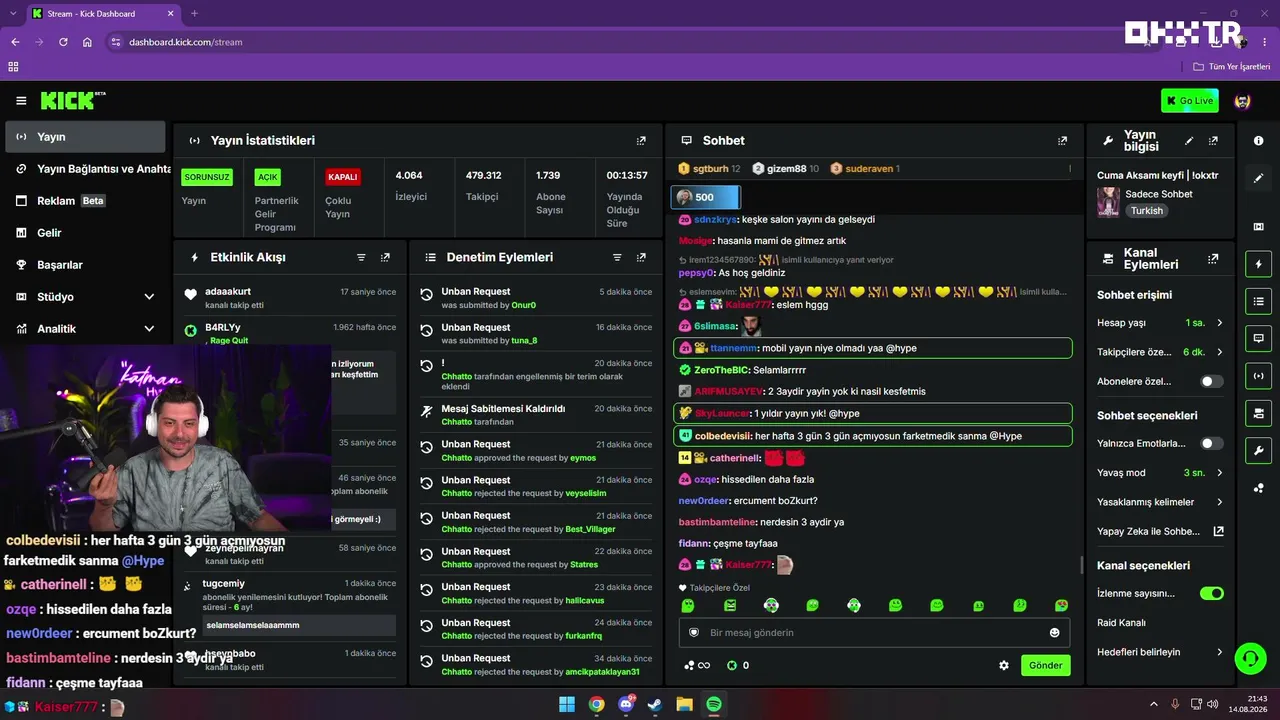Click the Turkish language tag in Yayın bilgisi
Screen dimensions: 1280x720
pyautogui.click(x=1147, y=211)
